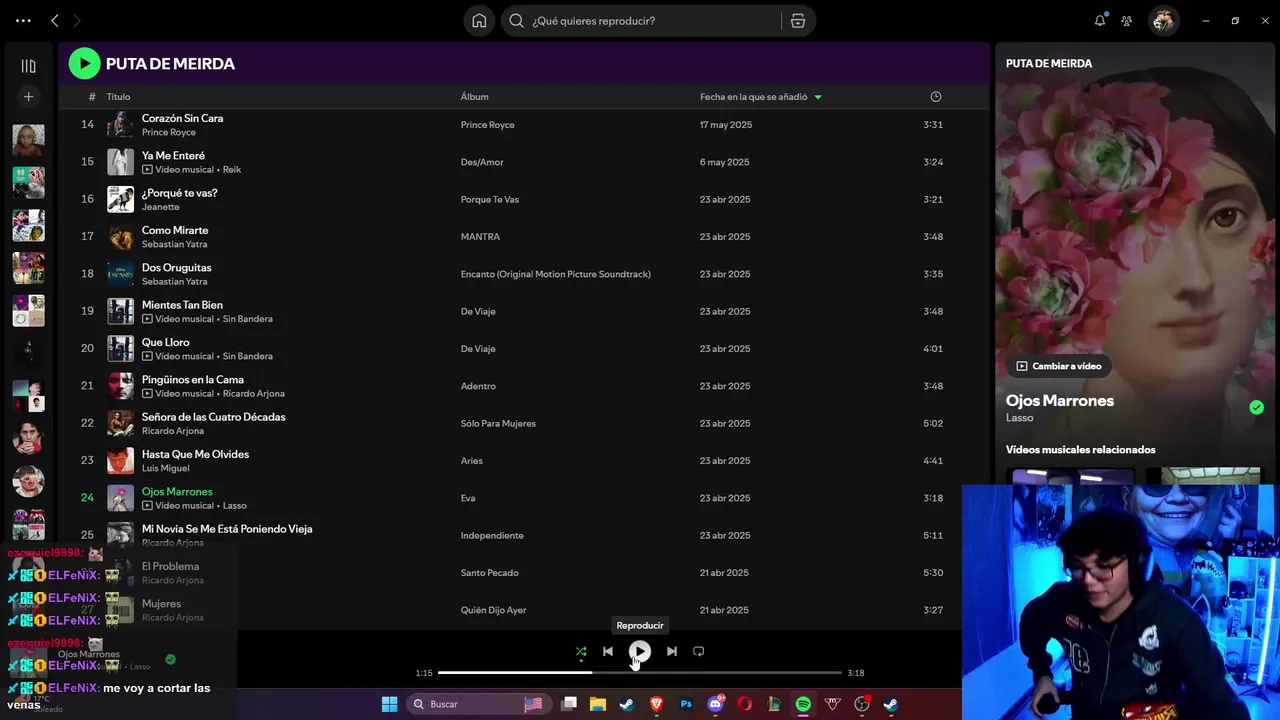Click the green saved checkmark for Ojos Marrones
Image resolution: width=1280 pixels, height=720 pixels.
pos(1256,407)
